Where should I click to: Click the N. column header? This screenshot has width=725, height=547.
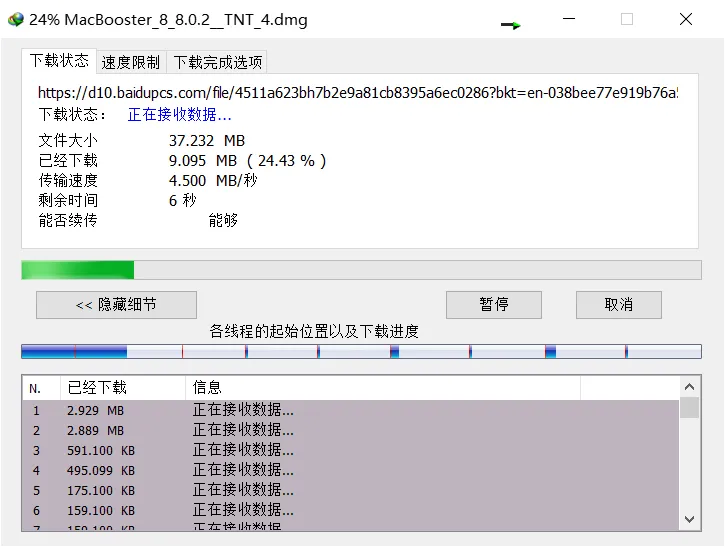tap(41, 388)
